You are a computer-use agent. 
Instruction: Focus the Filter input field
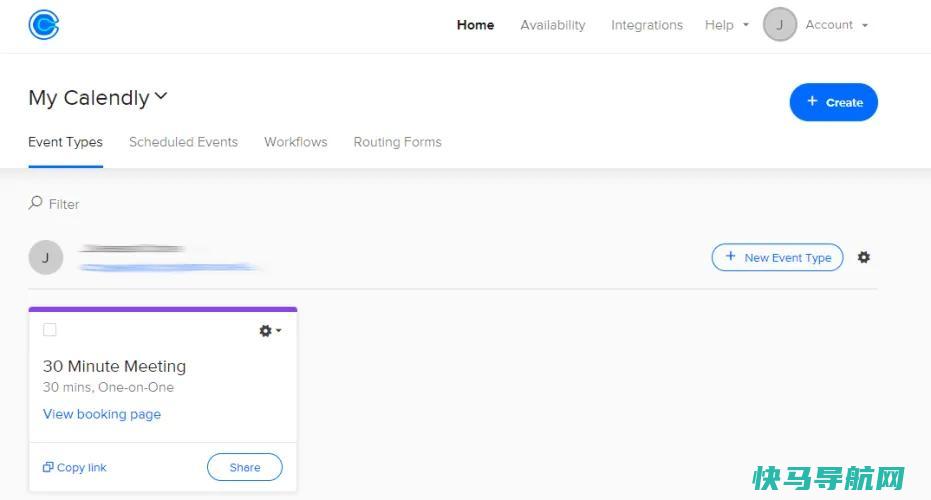click(x=64, y=204)
